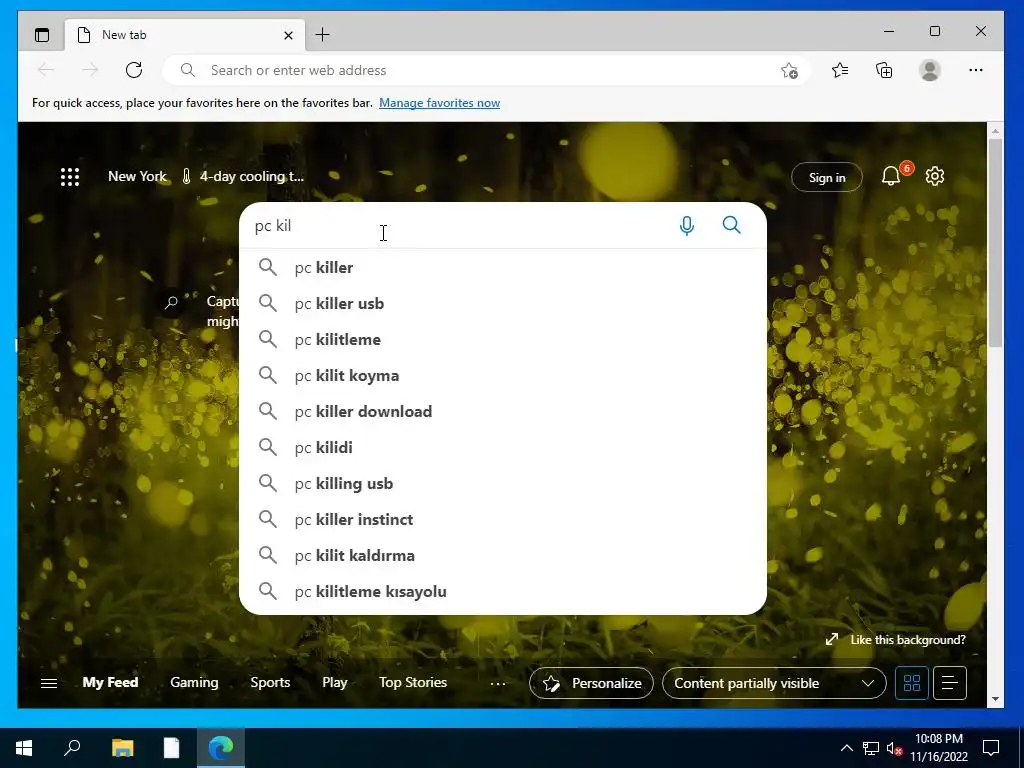This screenshot has width=1024, height=768.
Task: Choose suggestion 'pc killing usb'
Action: tap(503, 483)
